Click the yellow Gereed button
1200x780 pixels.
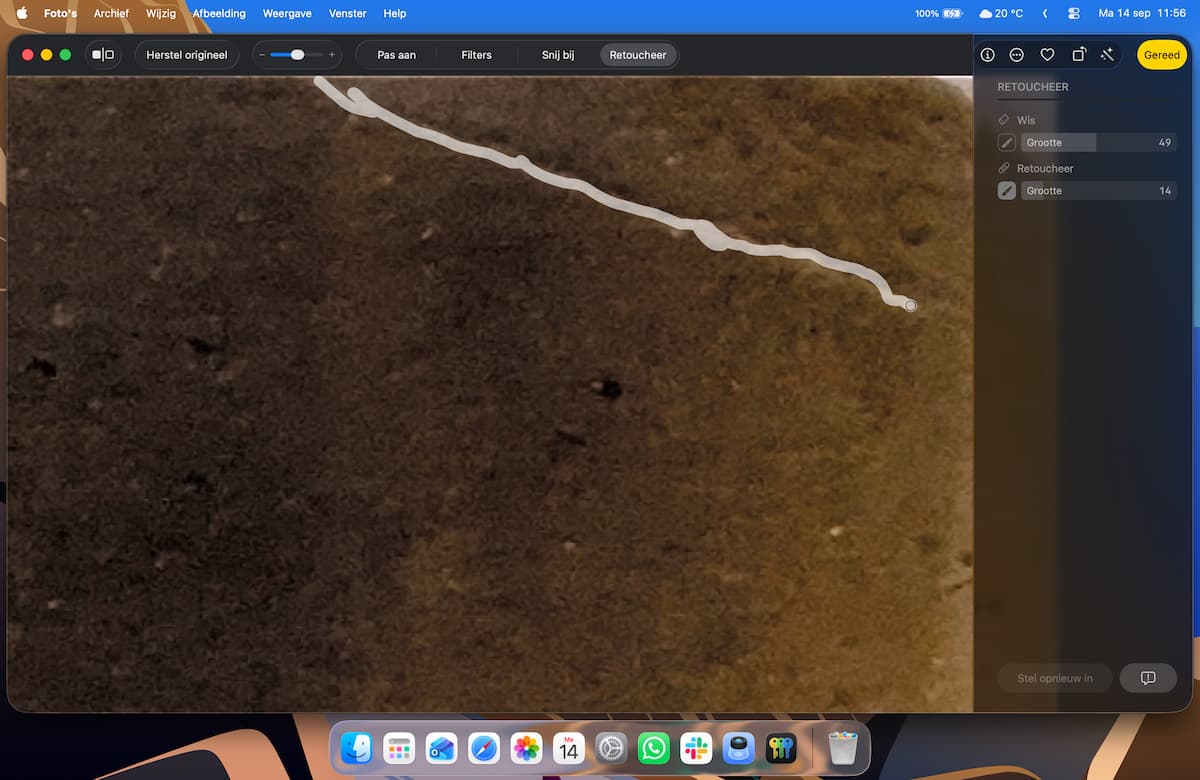click(x=1162, y=55)
